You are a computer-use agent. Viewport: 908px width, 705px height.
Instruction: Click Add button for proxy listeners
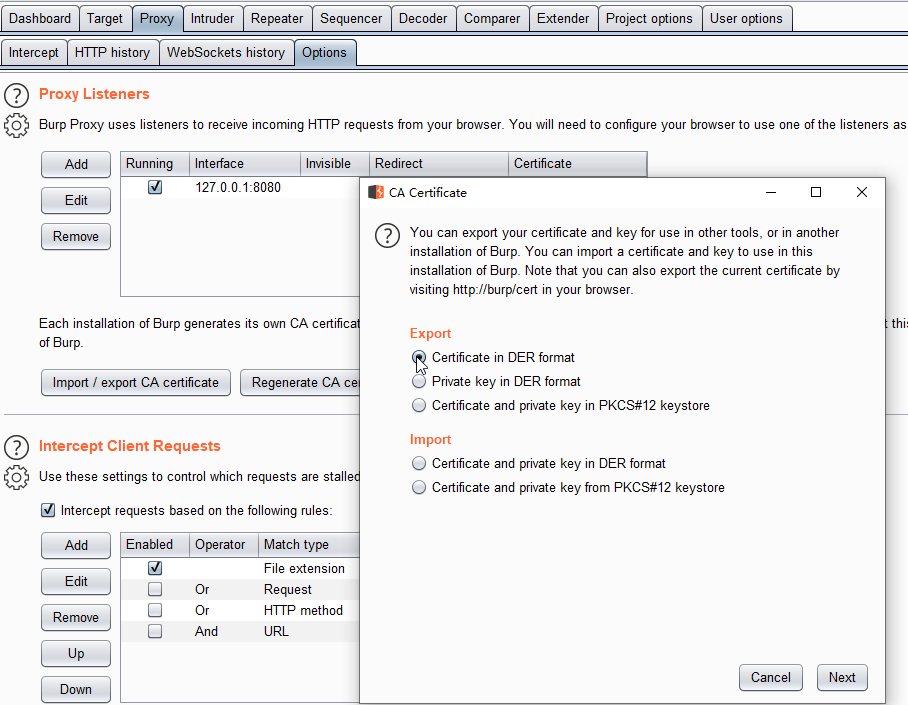click(76, 165)
